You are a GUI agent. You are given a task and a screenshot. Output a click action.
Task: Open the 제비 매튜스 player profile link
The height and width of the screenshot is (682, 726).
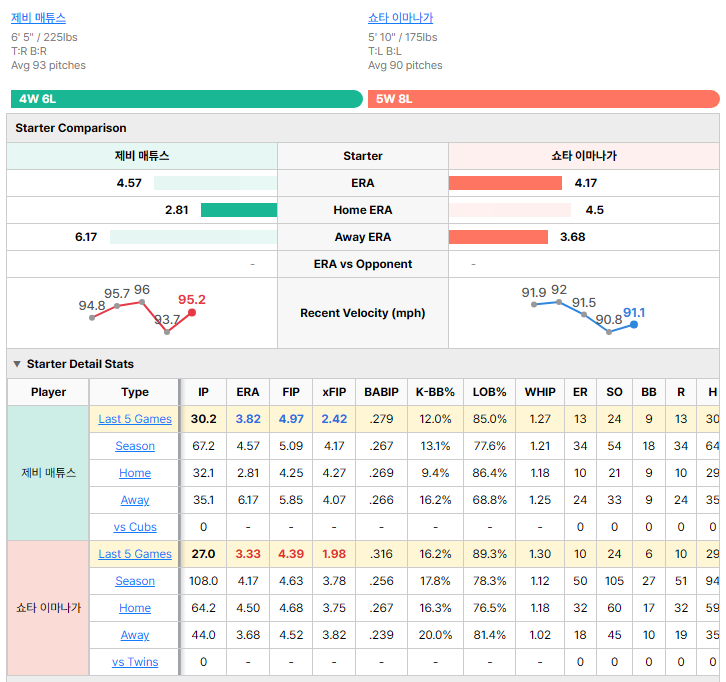tap(38, 18)
